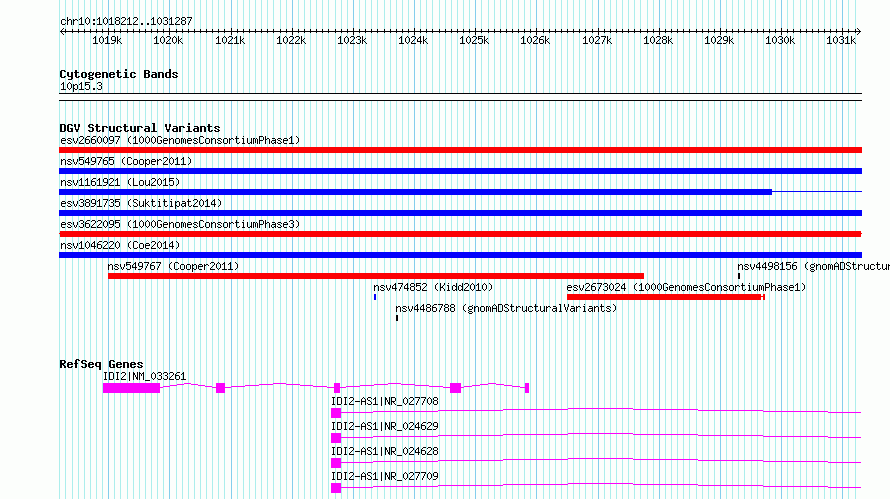The height and width of the screenshot is (499, 890).
Task: Click the 1030k ruler tick label
Action: point(780,40)
